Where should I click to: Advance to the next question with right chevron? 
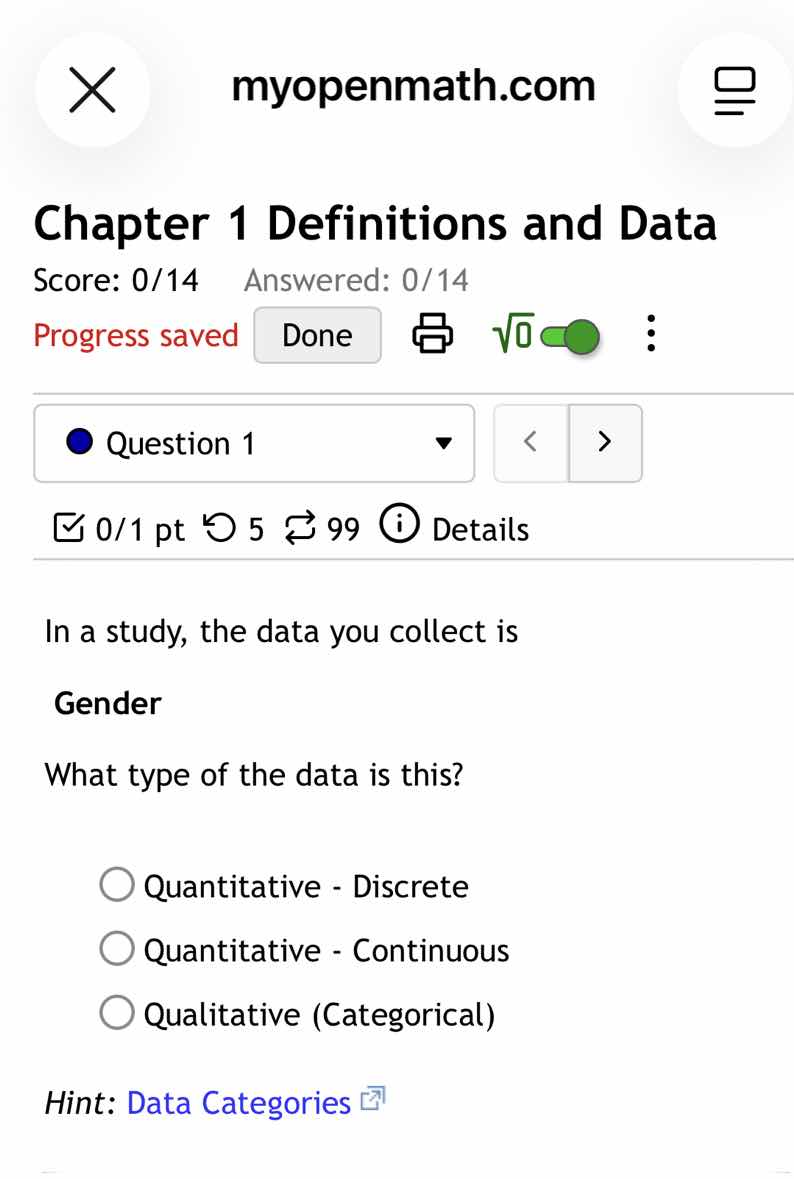coord(605,442)
